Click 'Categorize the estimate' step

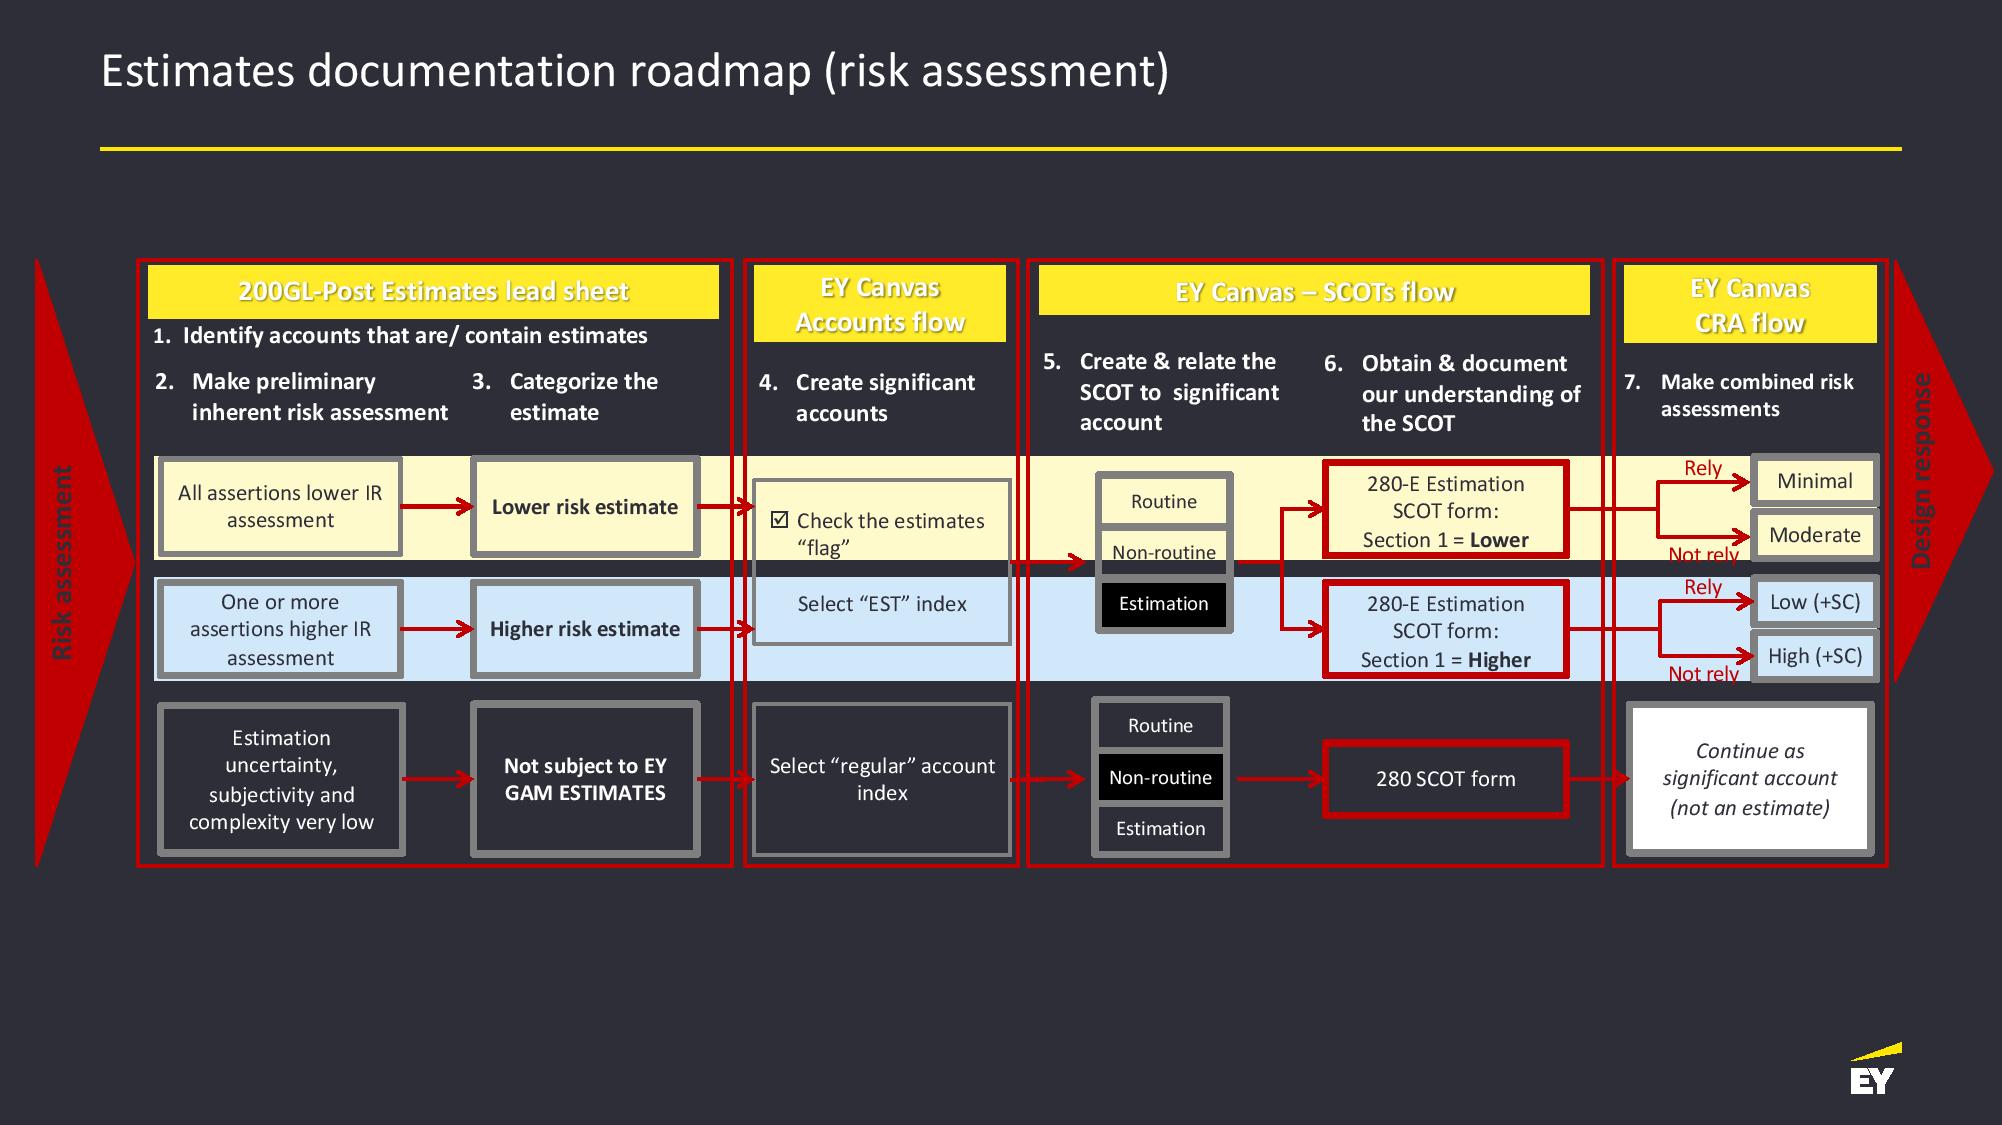point(565,397)
